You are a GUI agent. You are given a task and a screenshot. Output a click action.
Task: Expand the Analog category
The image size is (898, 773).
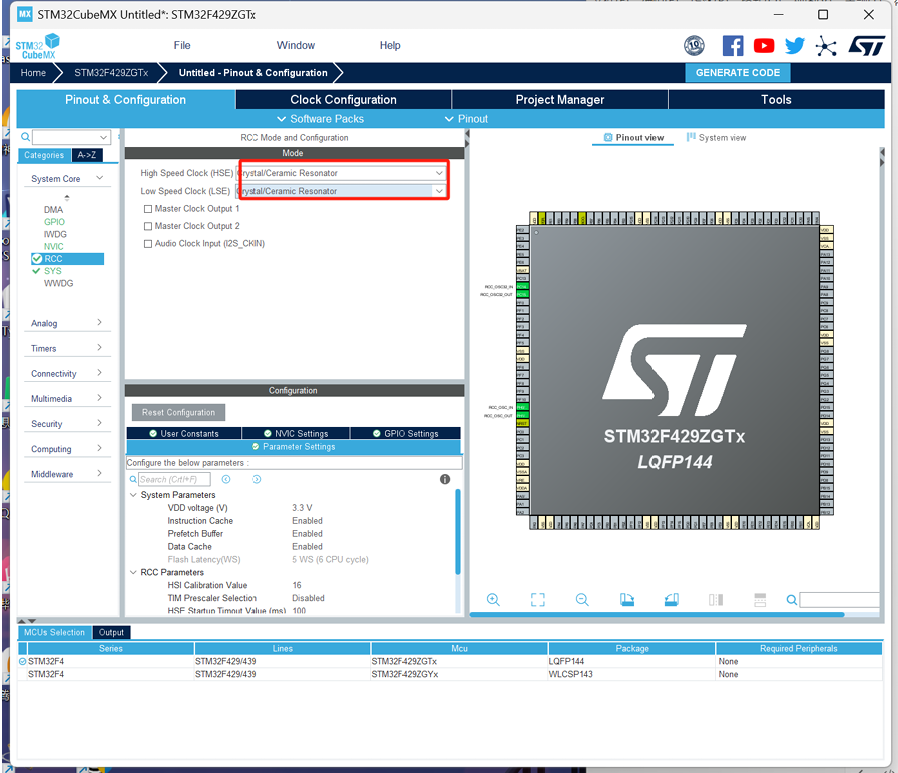(100, 322)
